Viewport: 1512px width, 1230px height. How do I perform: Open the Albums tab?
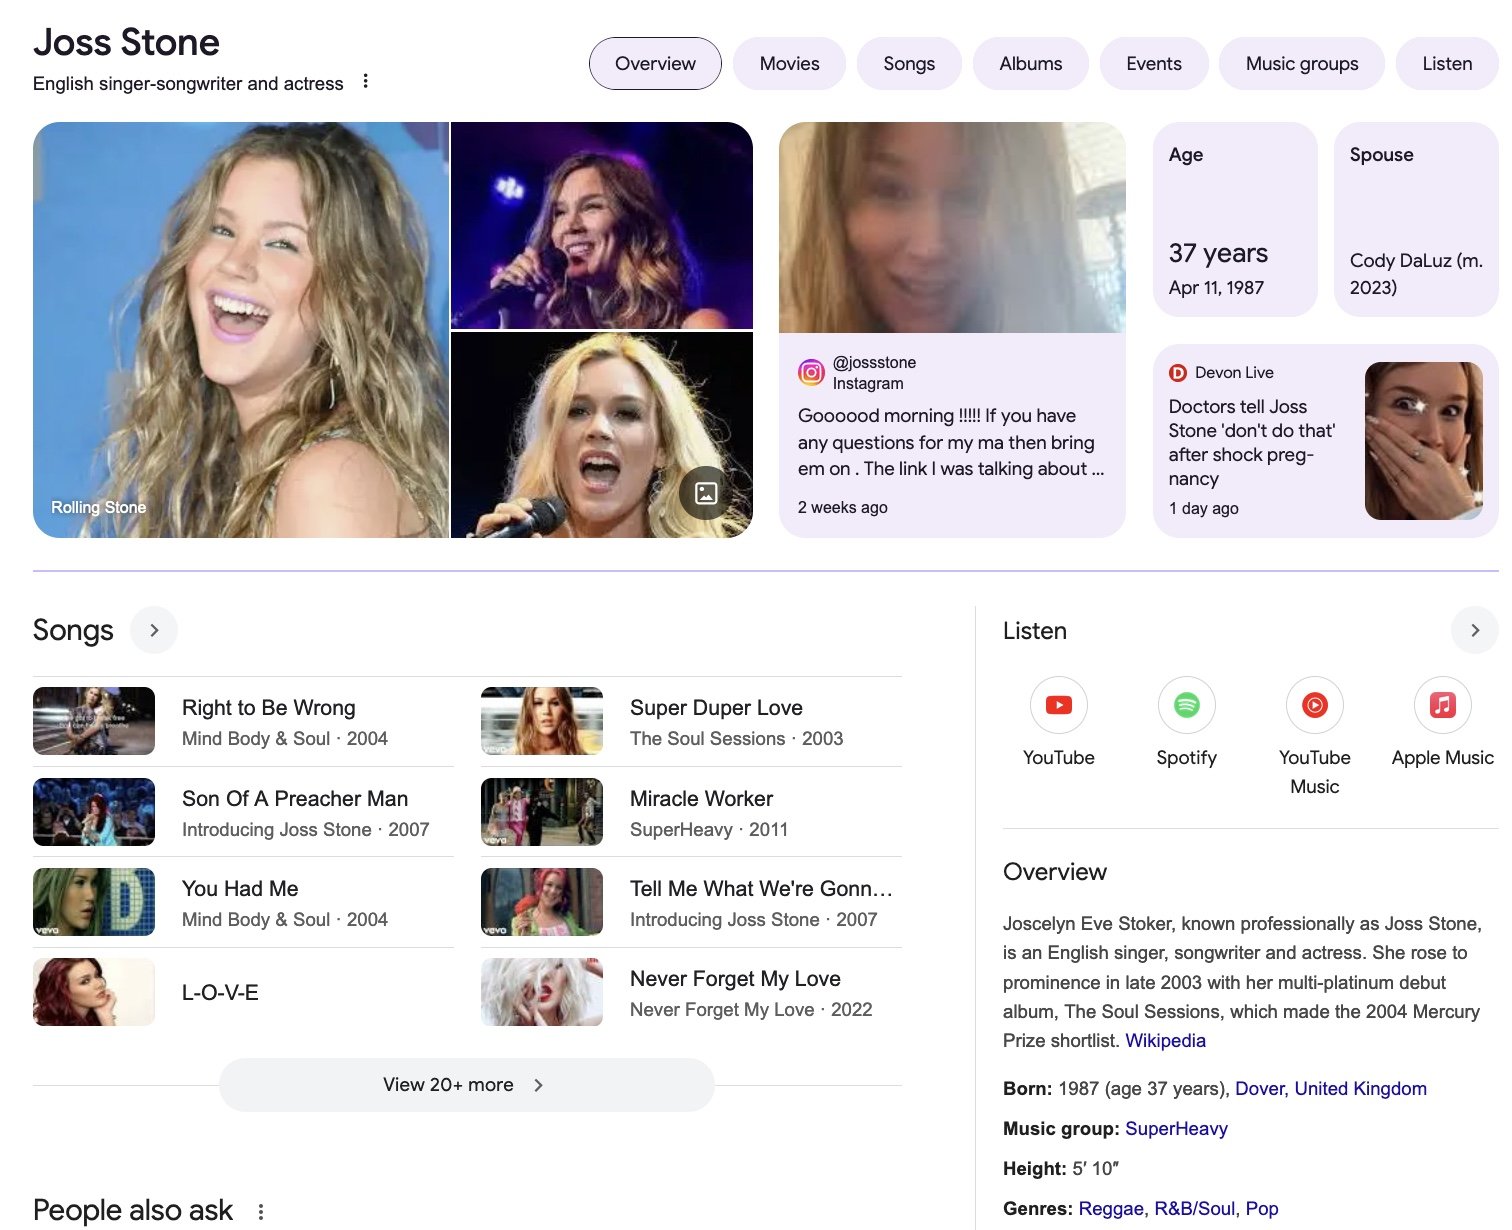(1030, 64)
